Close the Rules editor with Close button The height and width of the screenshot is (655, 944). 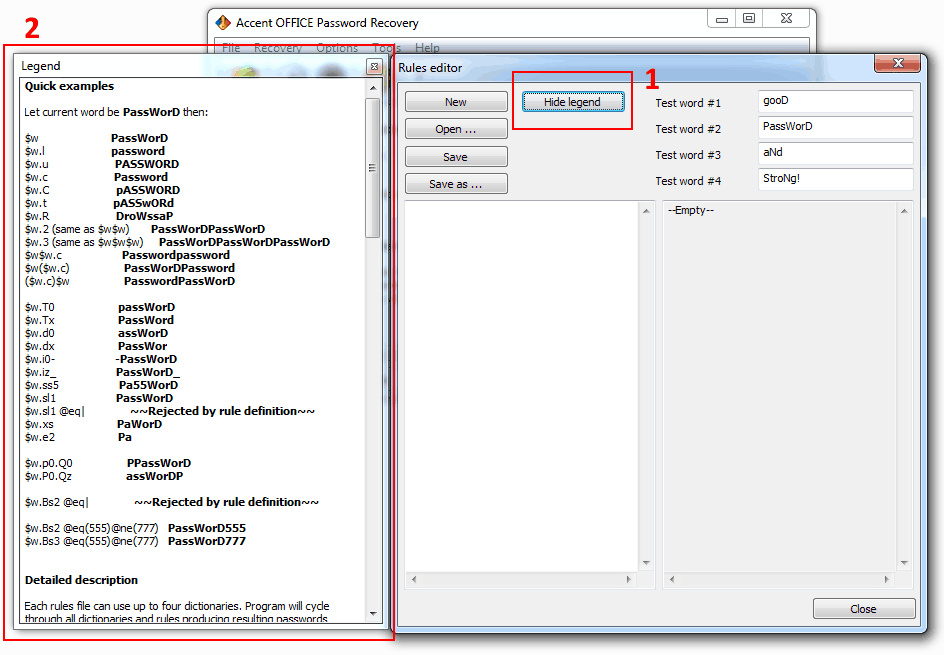coord(864,609)
